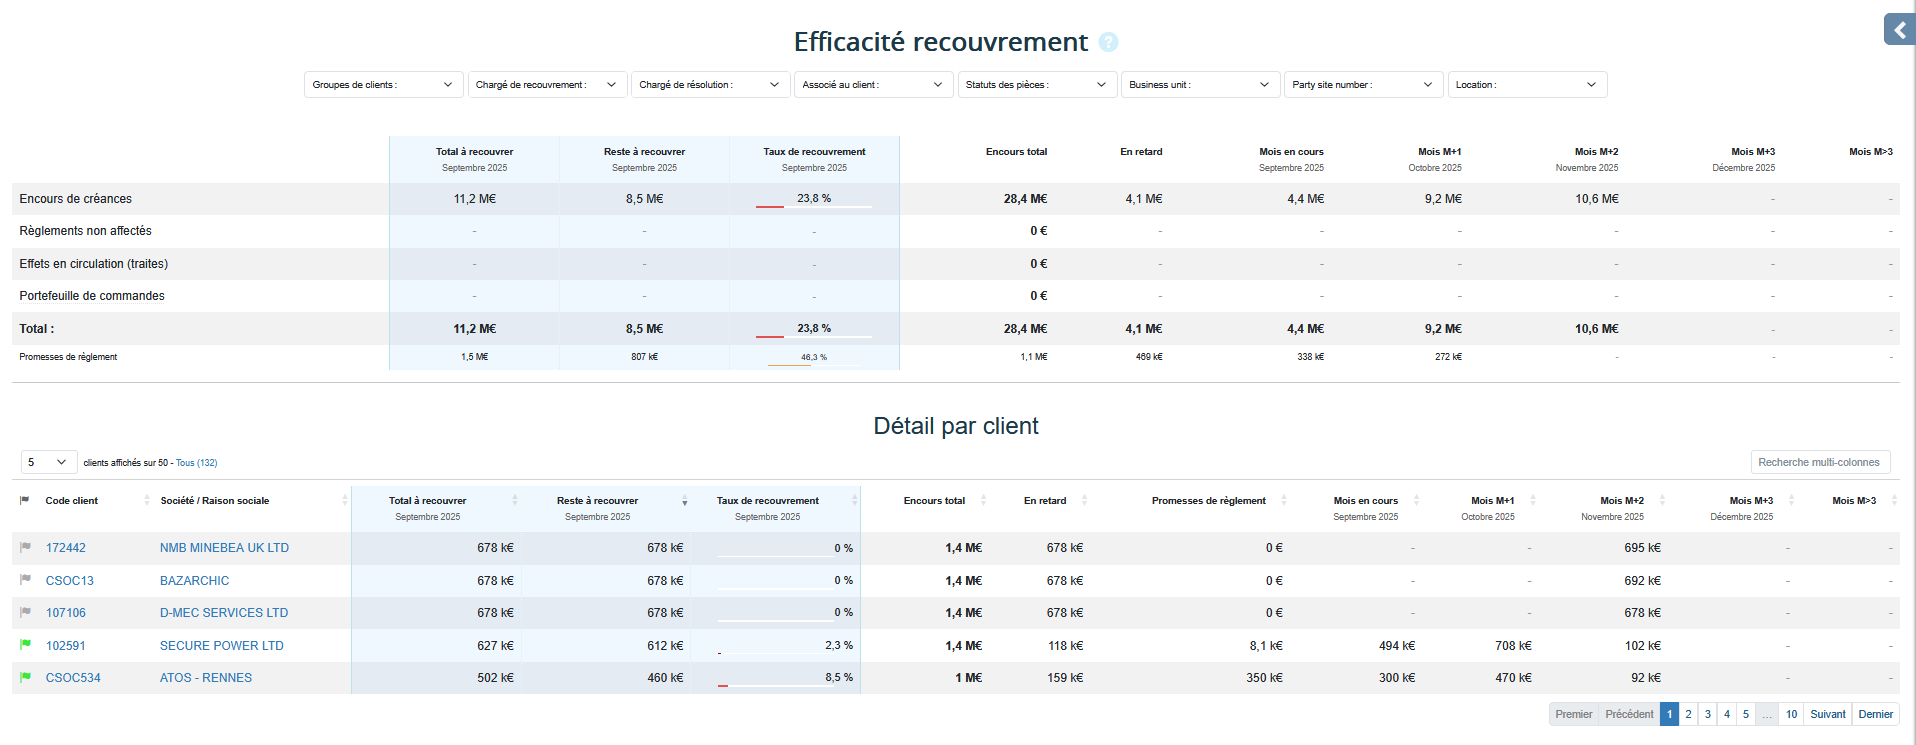Open the Business unit filter
The width and height of the screenshot is (1916, 745).
point(1201,85)
